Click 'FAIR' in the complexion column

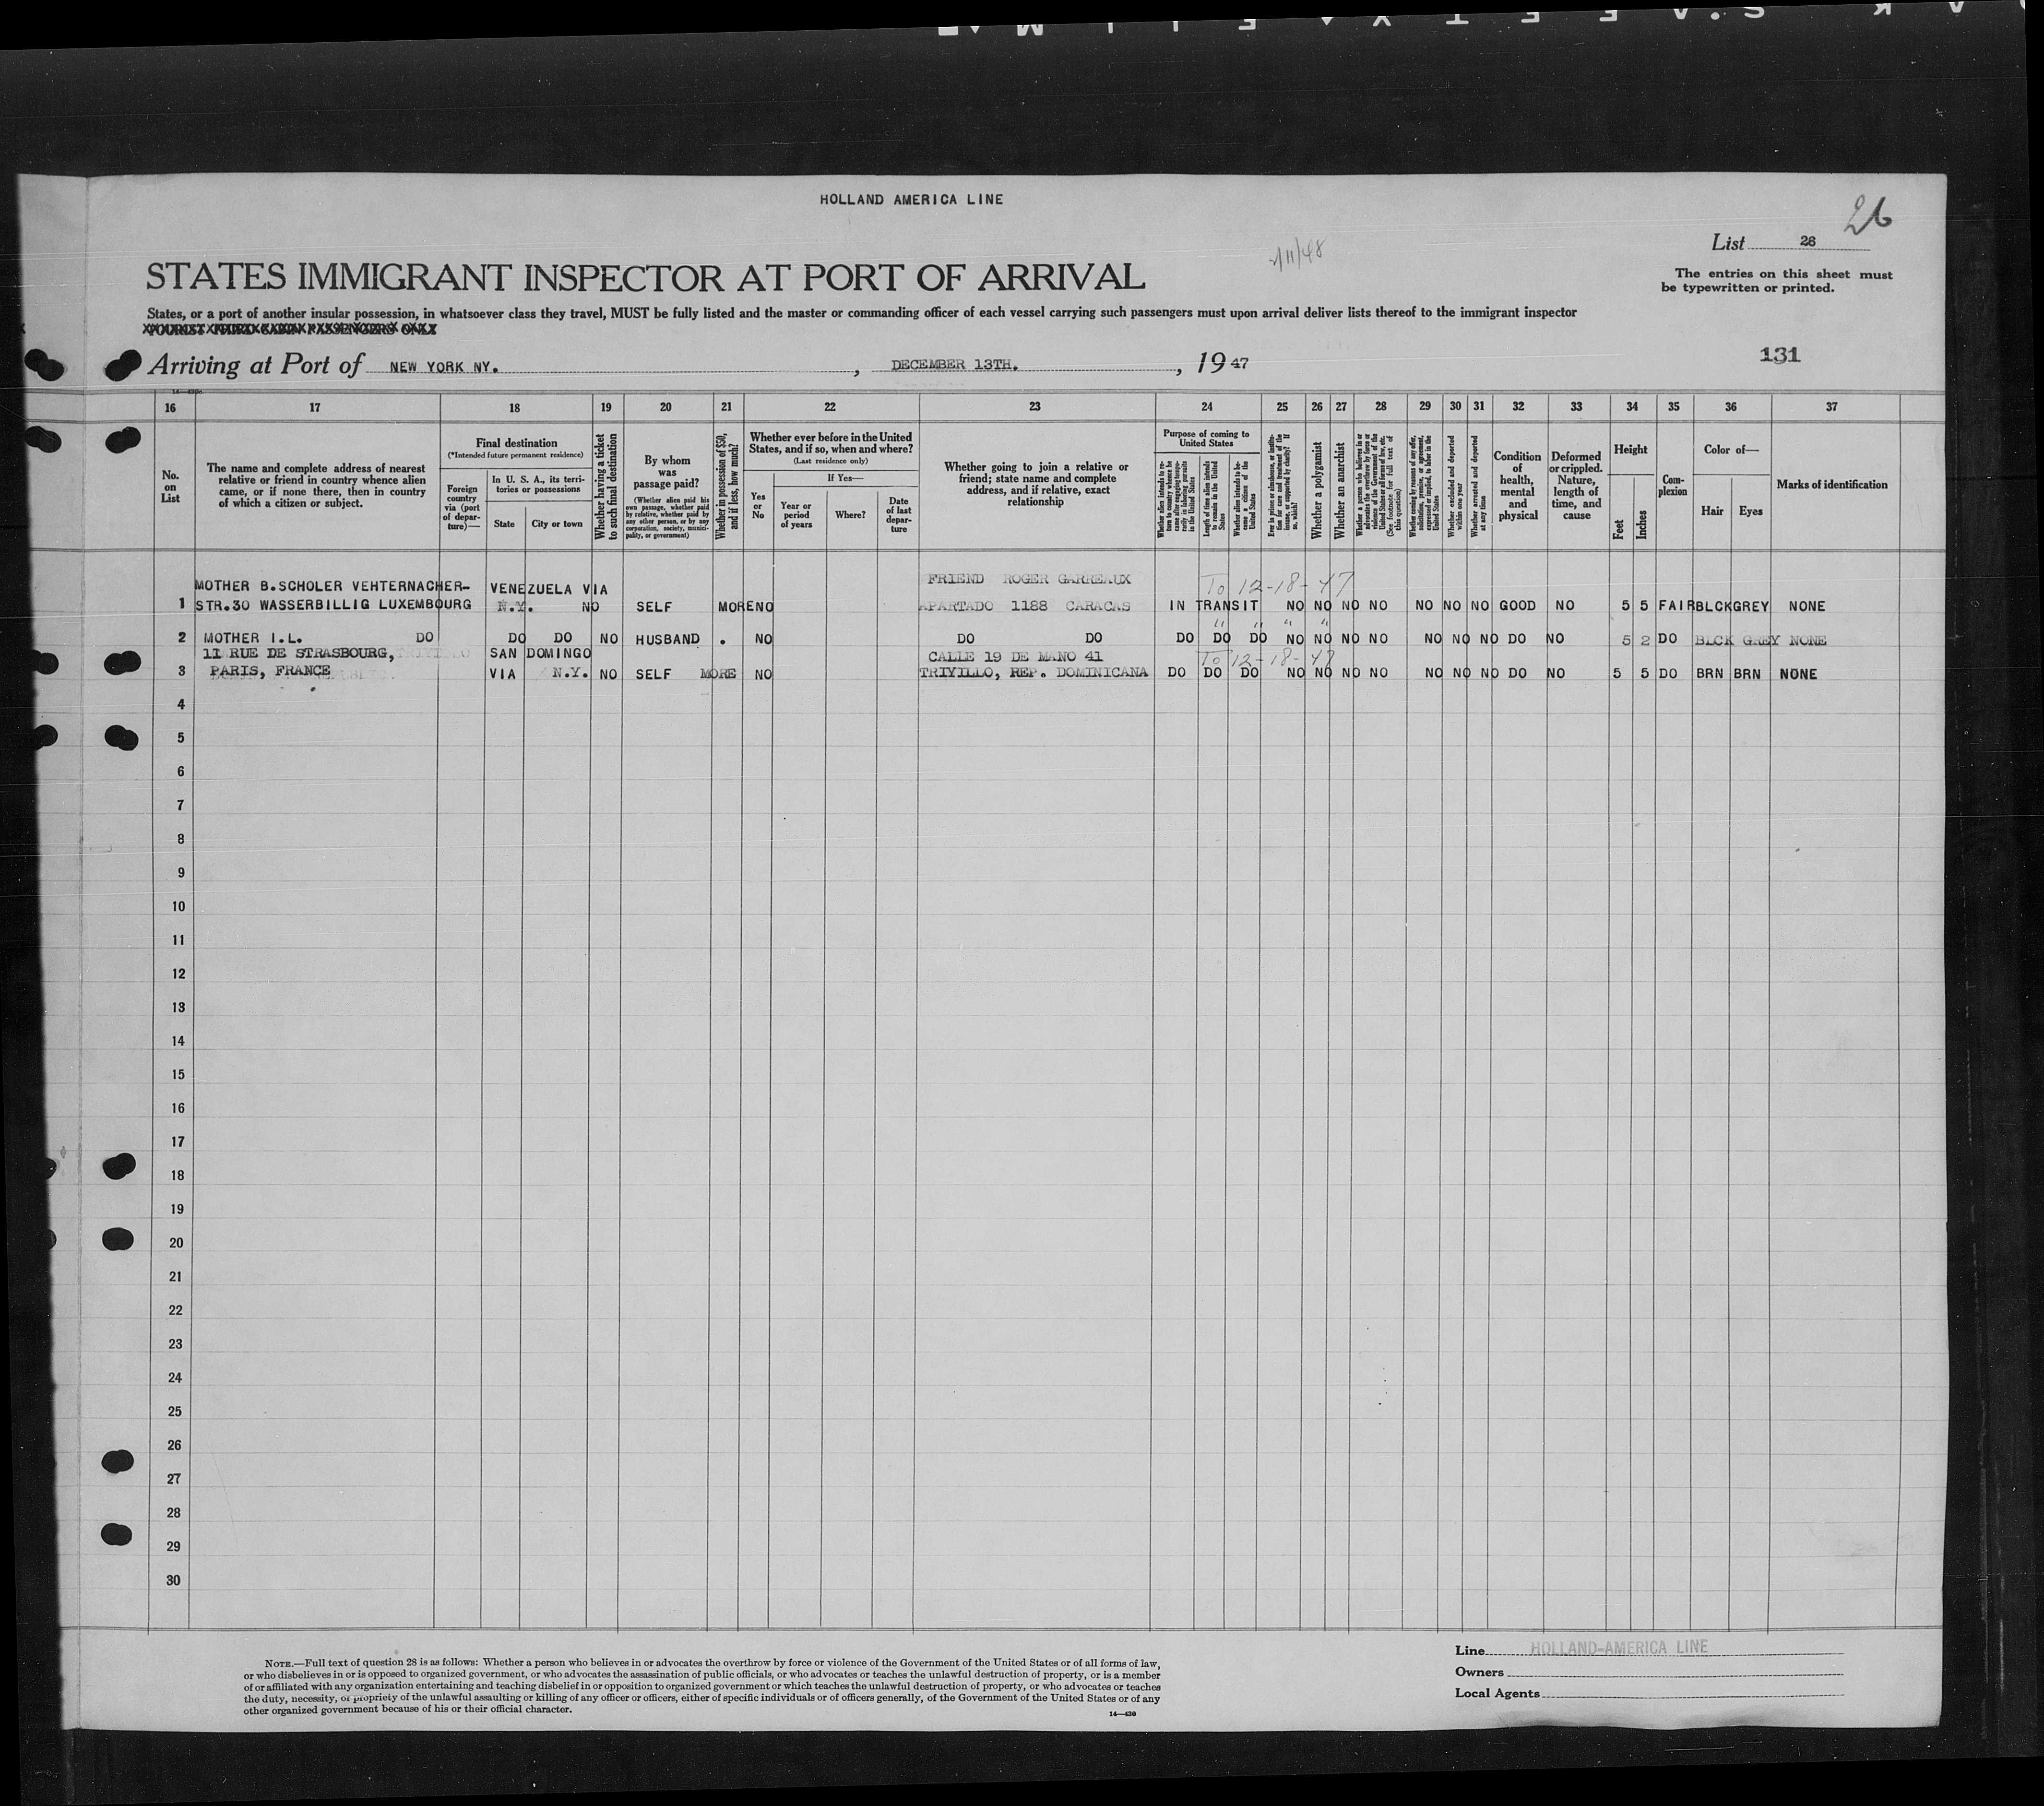1675,606
